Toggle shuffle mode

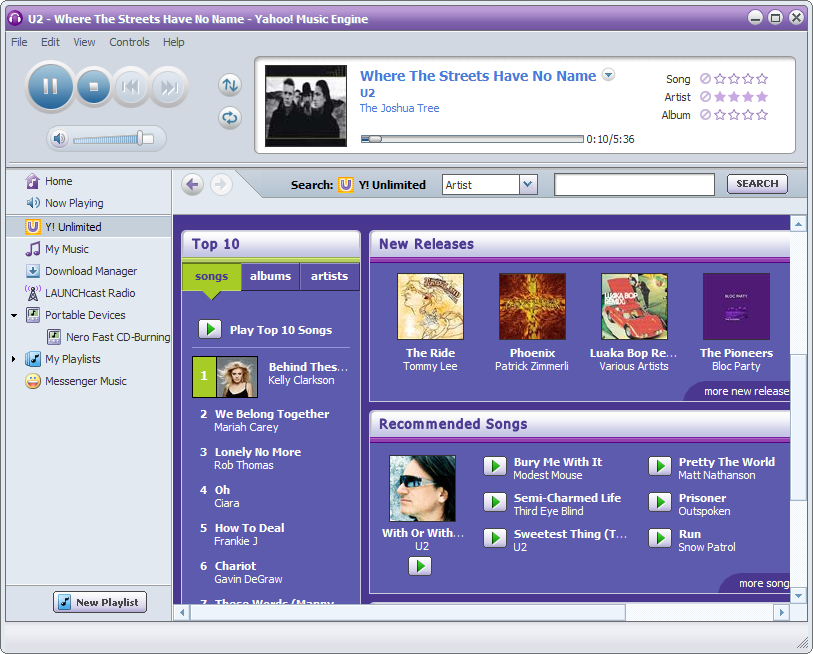pos(230,85)
